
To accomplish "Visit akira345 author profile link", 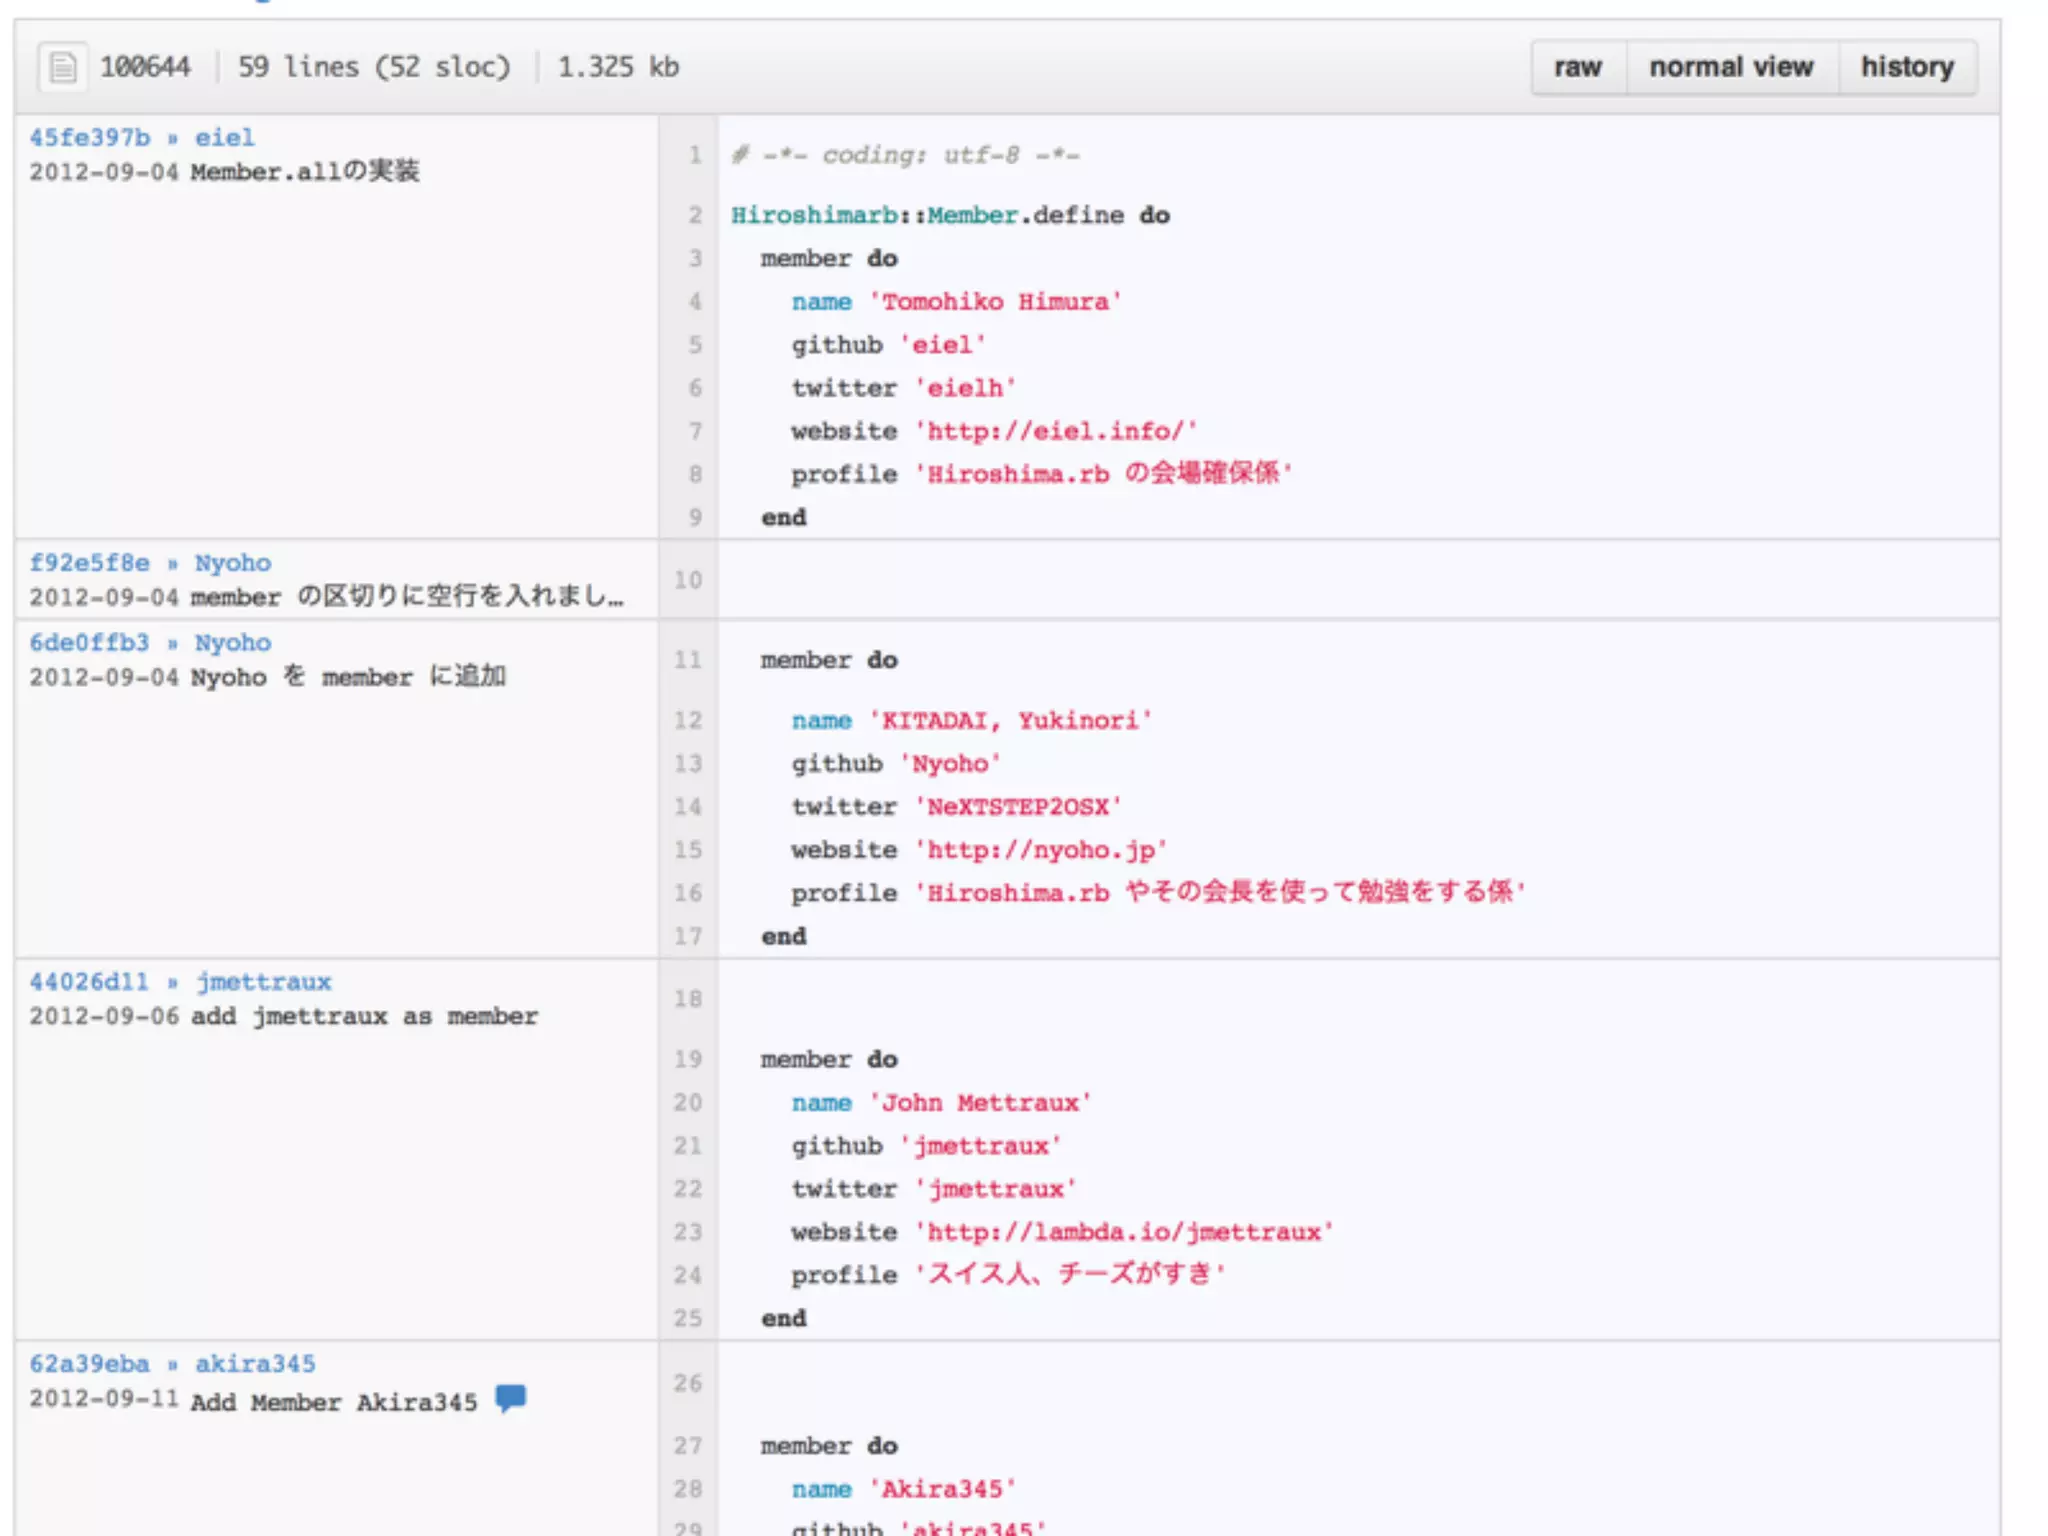I will [x=255, y=1364].
